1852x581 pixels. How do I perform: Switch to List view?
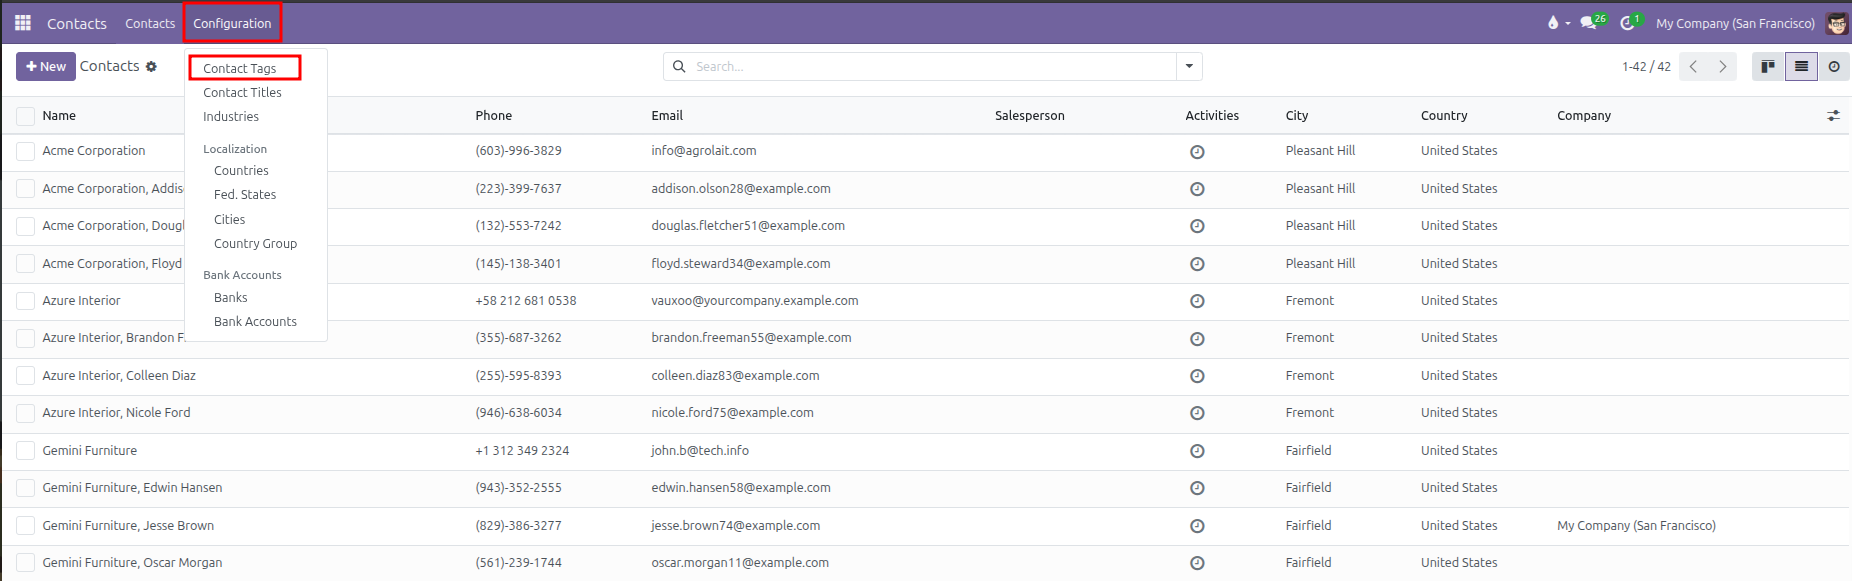tap(1801, 66)
